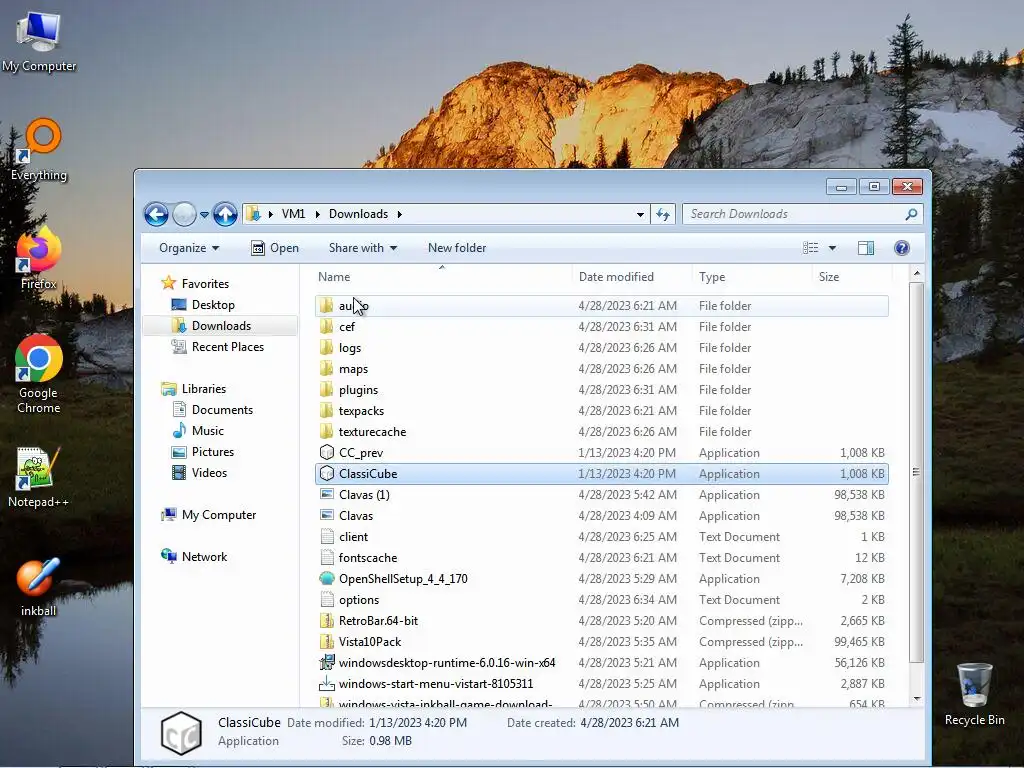Select the Clavas (1) application icon
1024x768 pixels.
point(327,495)
